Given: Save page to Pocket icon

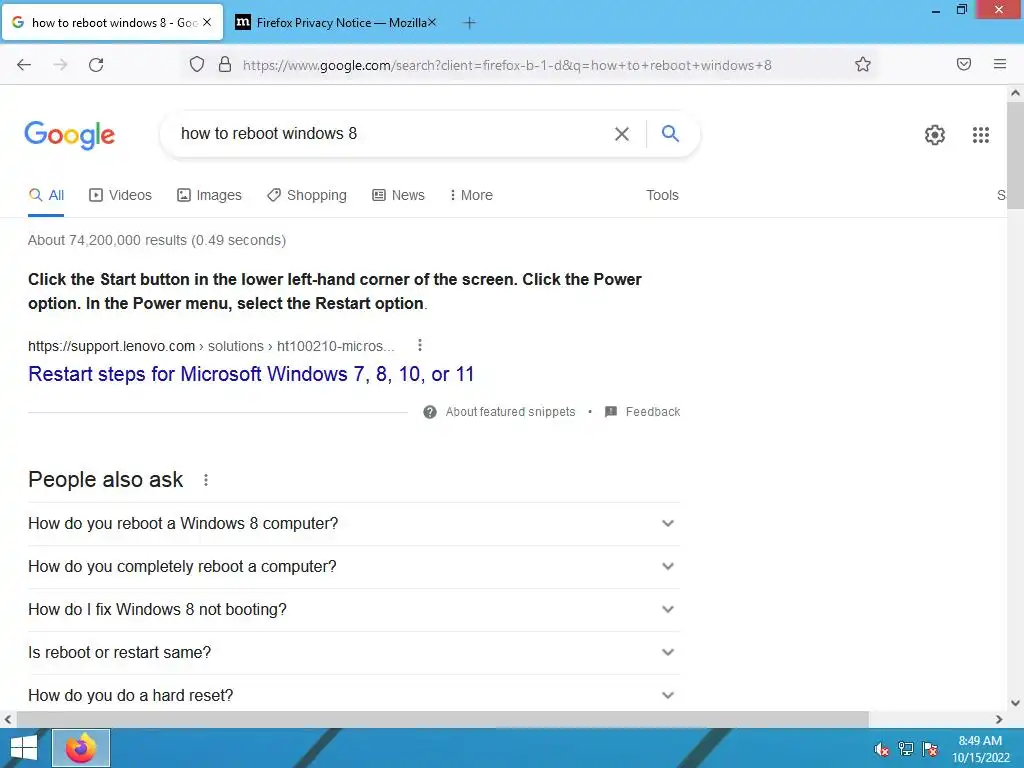Looking at the screenshot, I should [963, 64].
